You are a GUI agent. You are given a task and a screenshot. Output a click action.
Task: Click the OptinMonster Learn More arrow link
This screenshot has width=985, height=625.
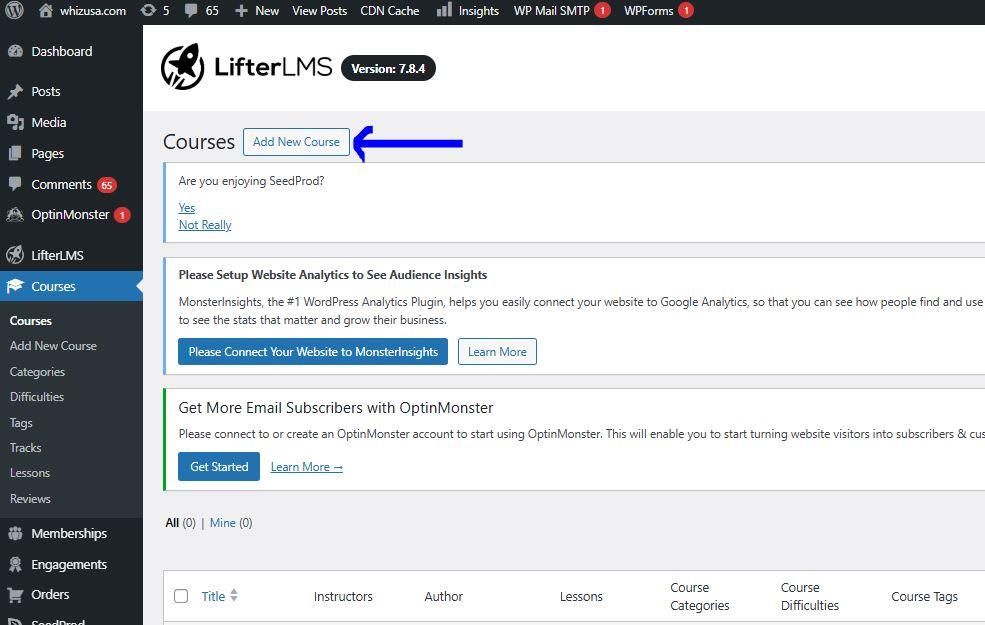pos(307,467)
